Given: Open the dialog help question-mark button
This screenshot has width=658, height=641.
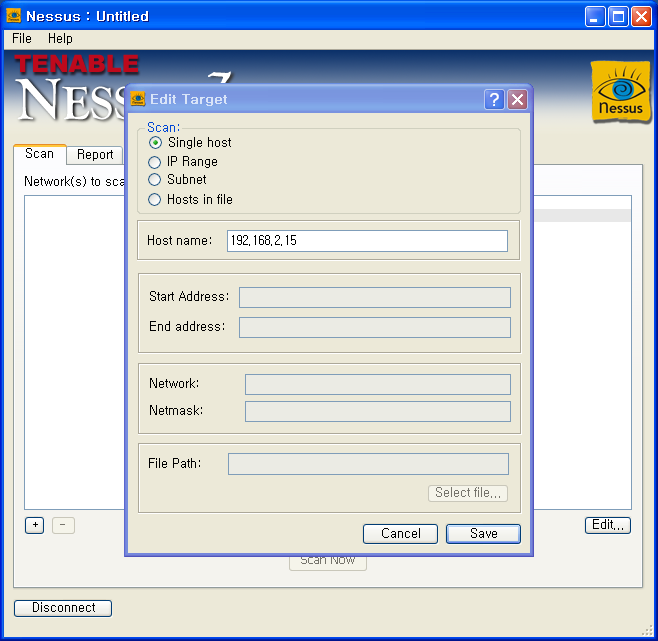Looking at the screenshot, I should [x=494, y=99].
